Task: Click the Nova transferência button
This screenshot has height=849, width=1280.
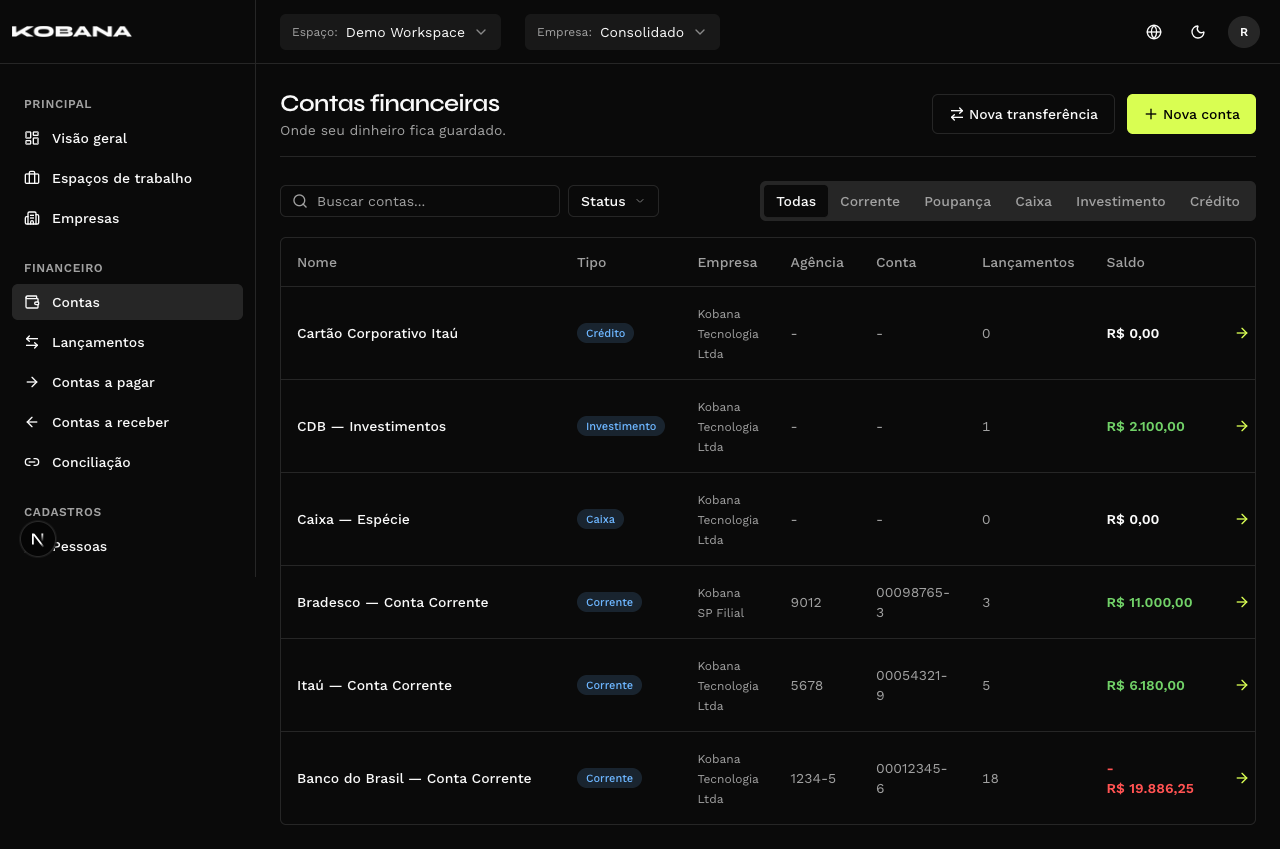Action: (x=1023, y=114)
